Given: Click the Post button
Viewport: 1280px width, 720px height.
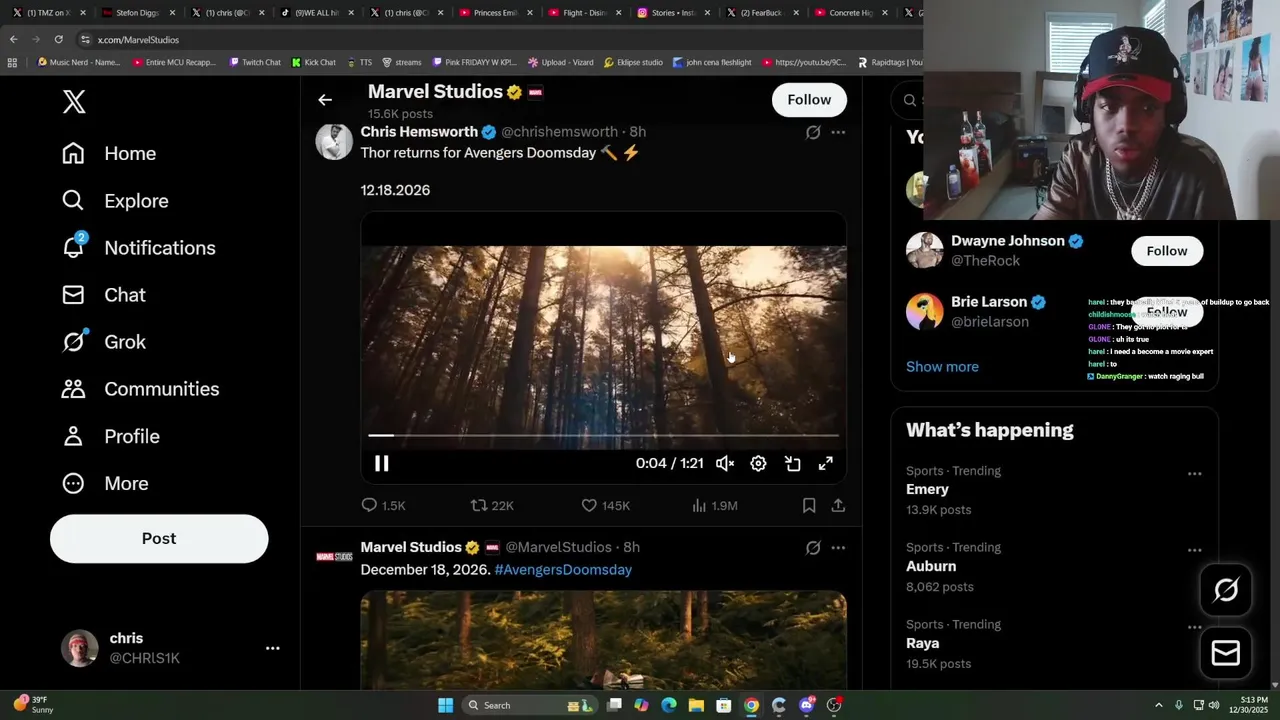Looking at the screenshot, I should pos(159,538).
